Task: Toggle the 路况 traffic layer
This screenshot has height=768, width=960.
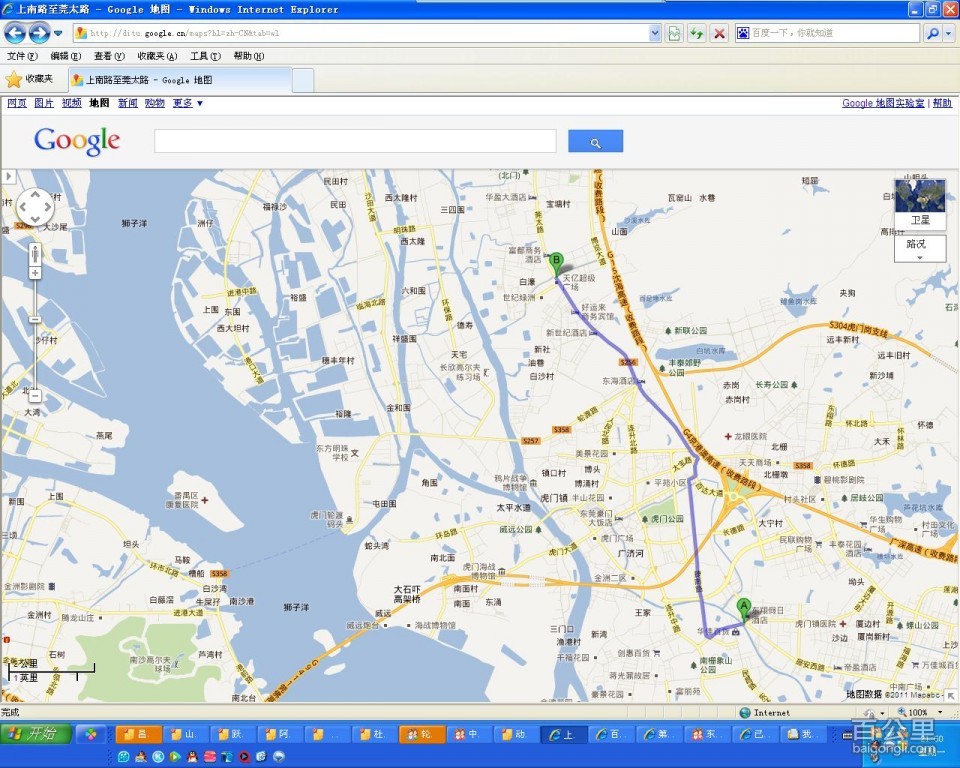Action: click(919, 247)
